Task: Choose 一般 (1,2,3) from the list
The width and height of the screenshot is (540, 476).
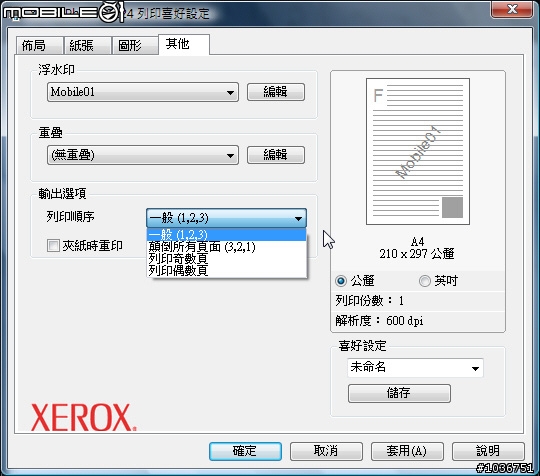Action: click(x=226, y=235)
